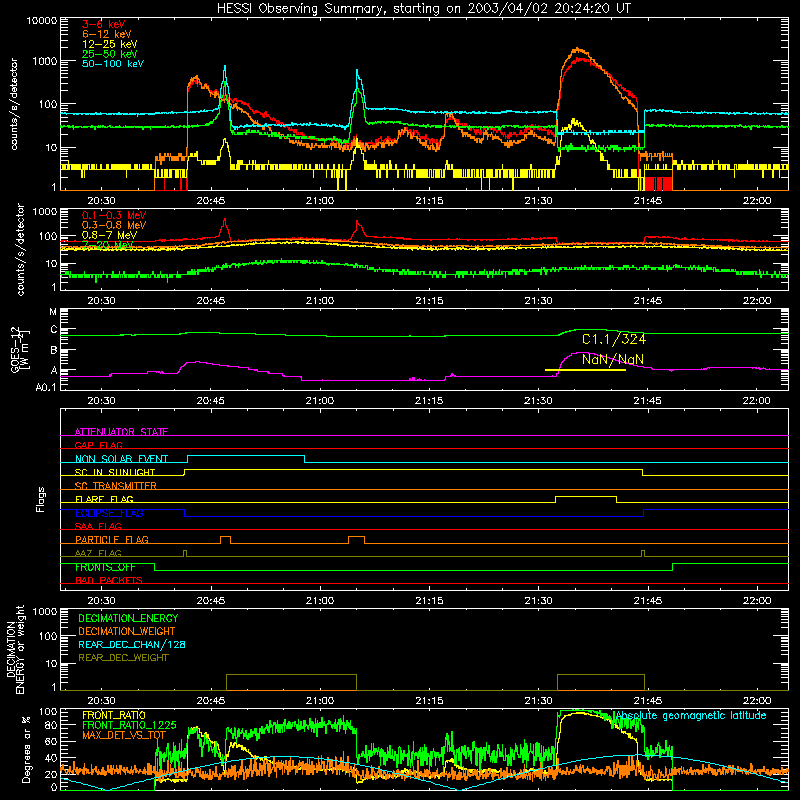Click the DECIMATION ENERGY or weight axis label
800x800 pixels.
(x=15, y=649)
